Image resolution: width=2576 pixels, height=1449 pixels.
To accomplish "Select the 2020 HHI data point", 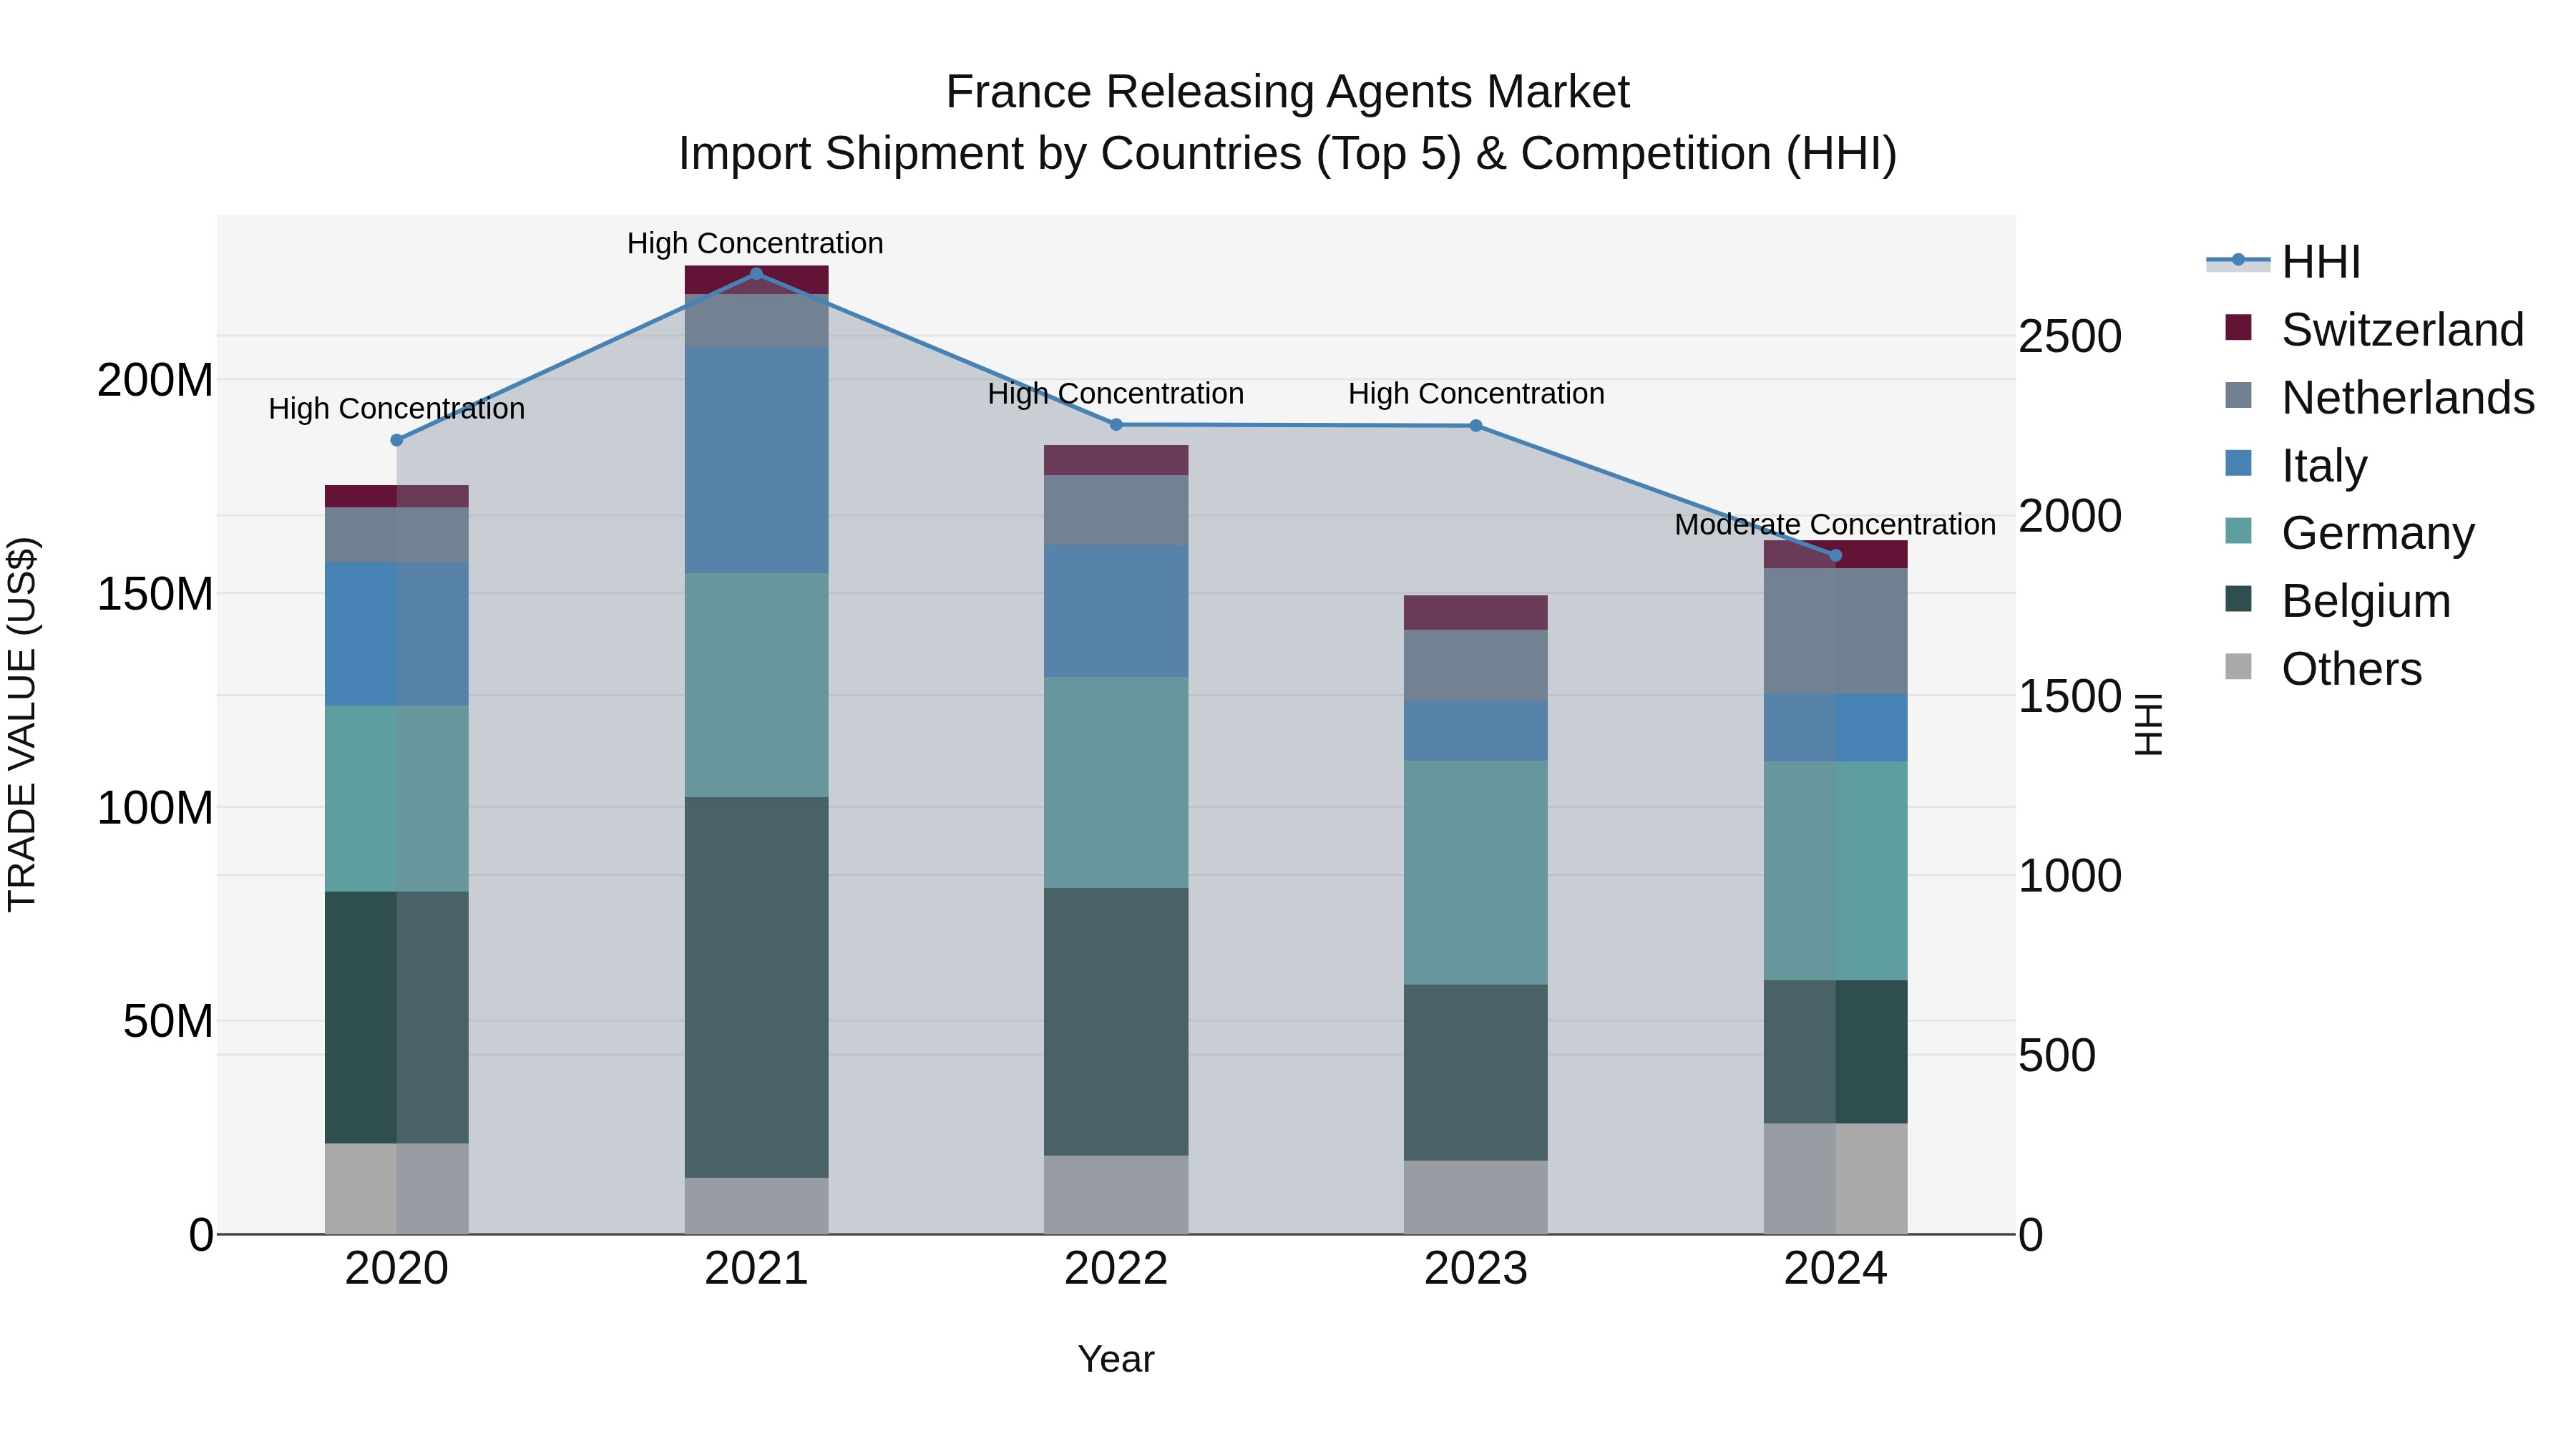I will pos(397,440).
